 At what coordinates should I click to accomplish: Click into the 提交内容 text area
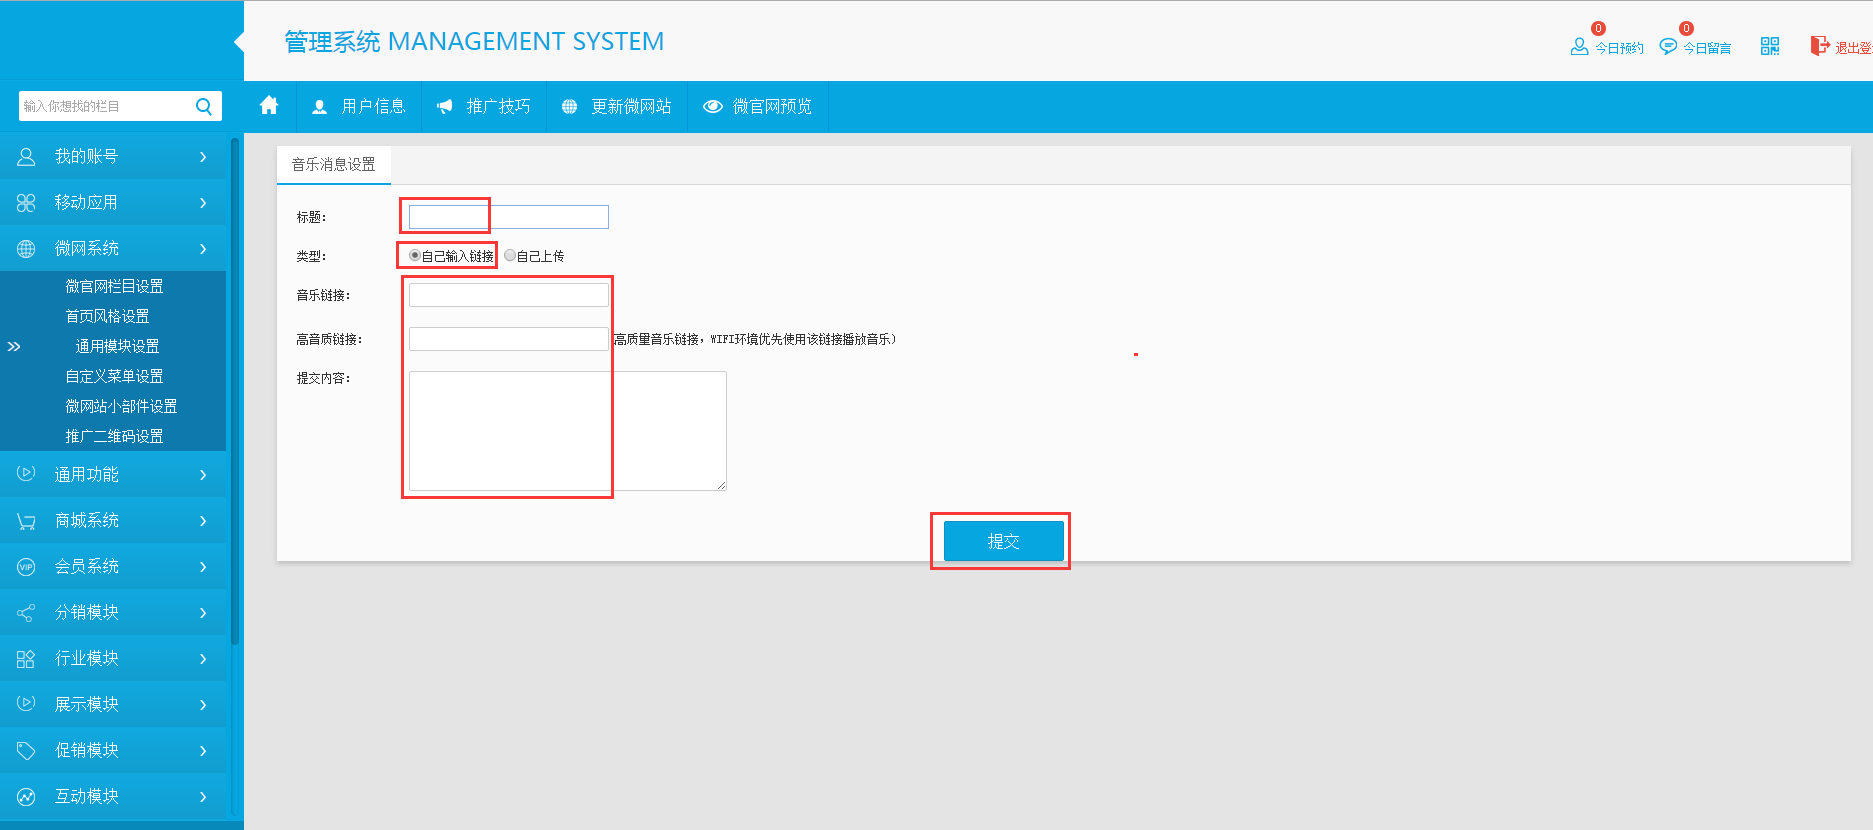click(x=567, y=431)
